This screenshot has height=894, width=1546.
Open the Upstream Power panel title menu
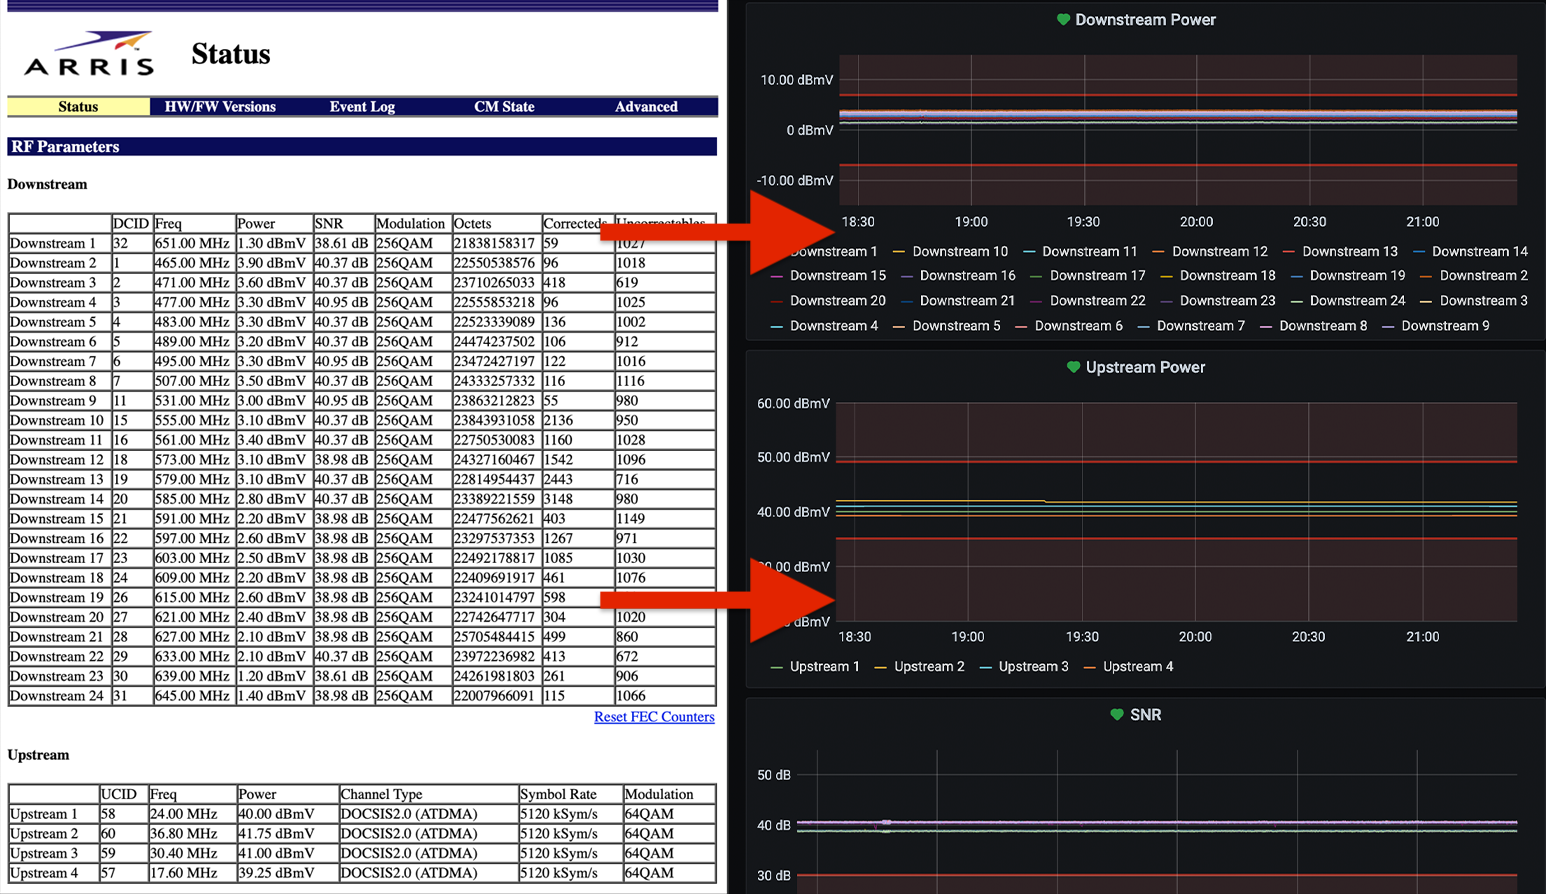(x=1145, y=367)
